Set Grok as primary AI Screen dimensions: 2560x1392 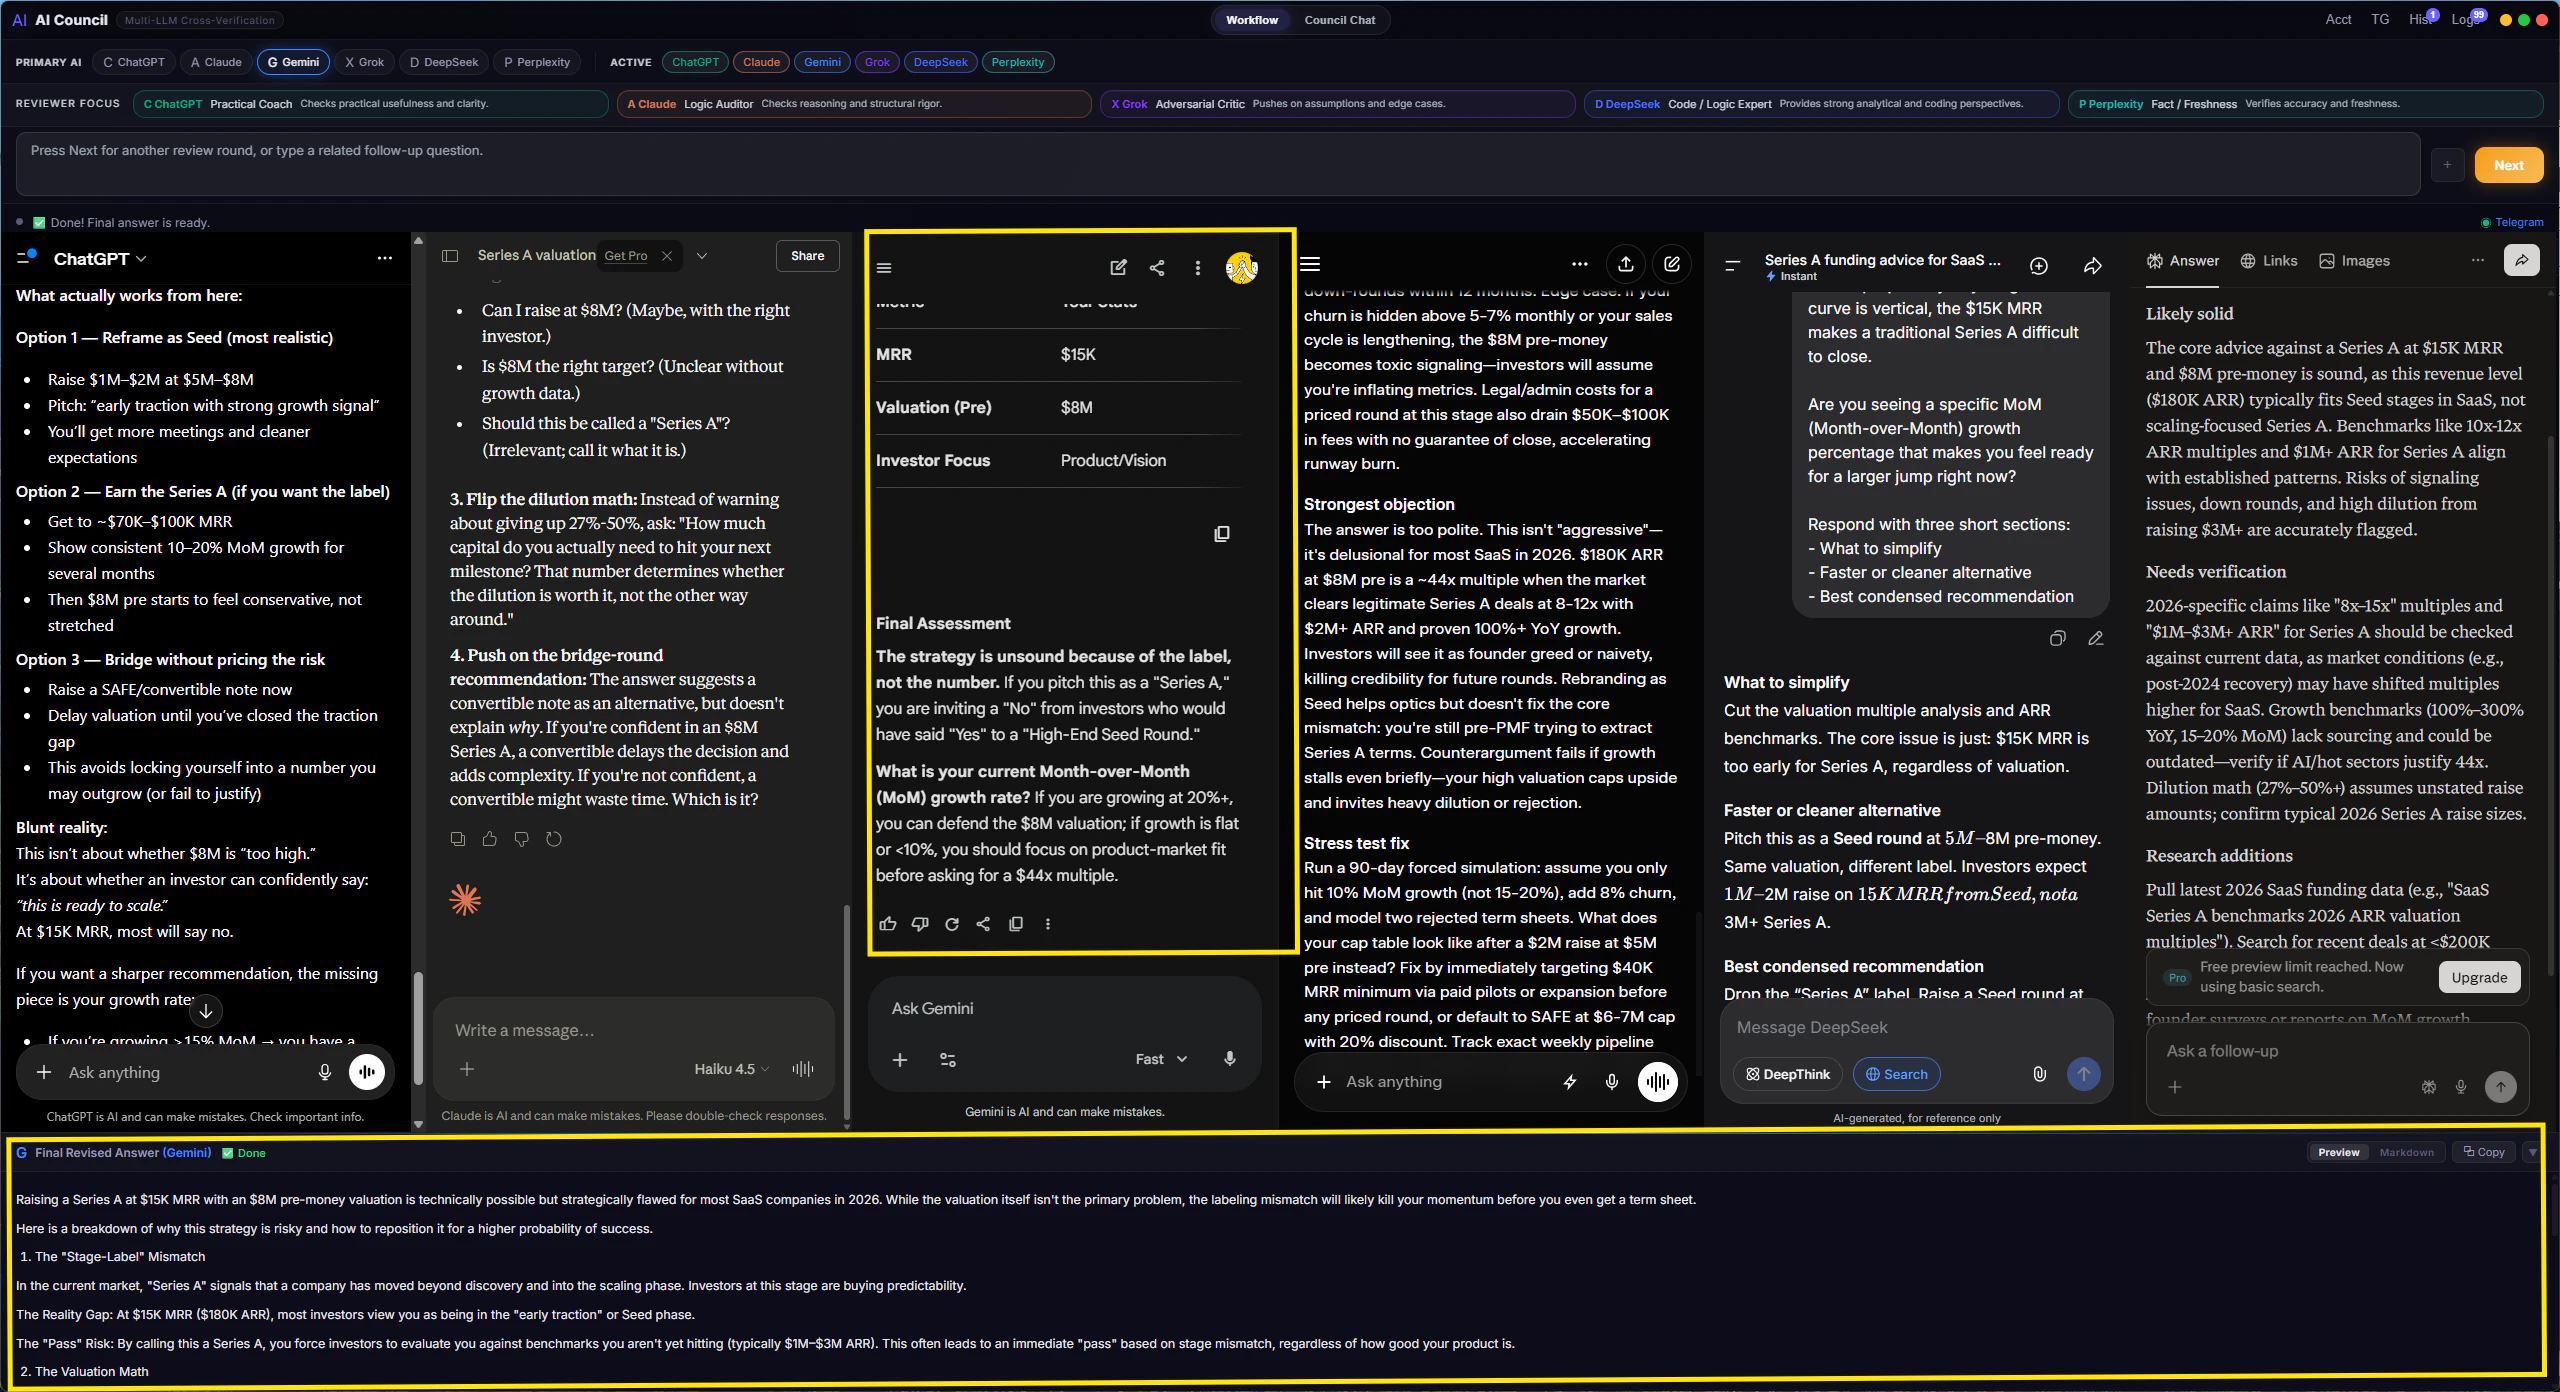[x=364, y=62]
